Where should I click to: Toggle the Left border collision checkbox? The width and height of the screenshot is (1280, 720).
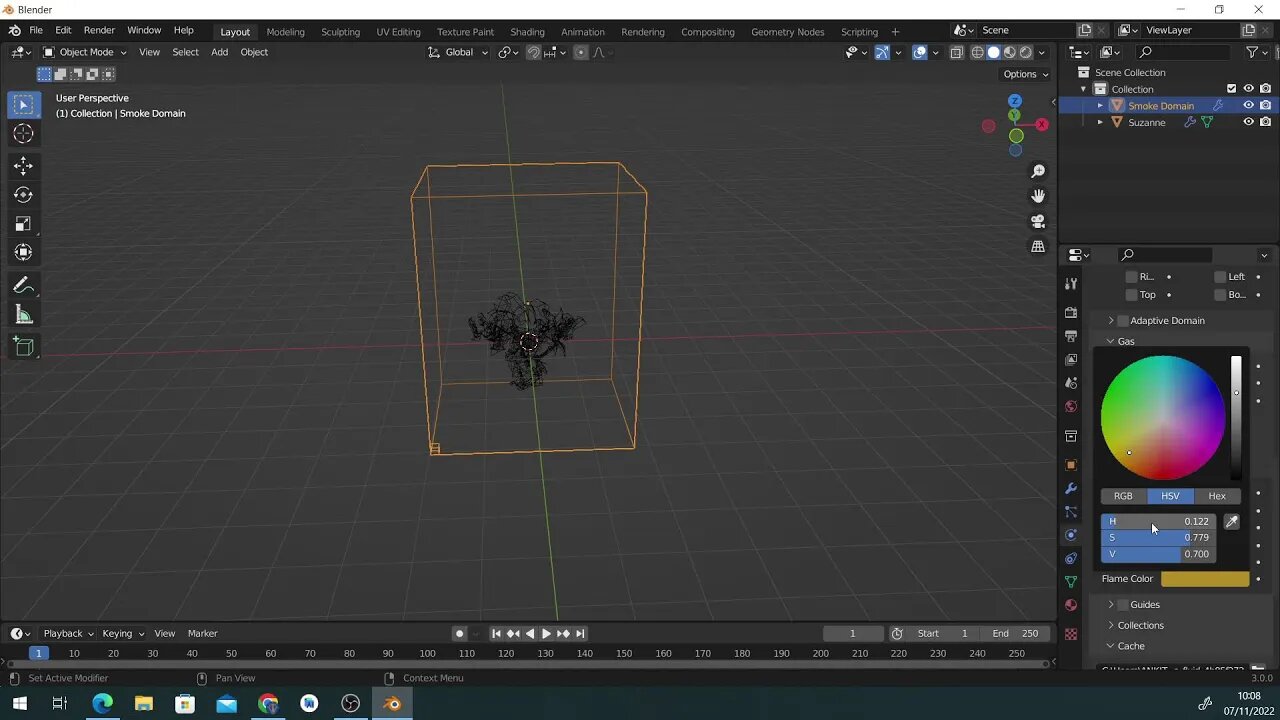tap(1220, 277)
